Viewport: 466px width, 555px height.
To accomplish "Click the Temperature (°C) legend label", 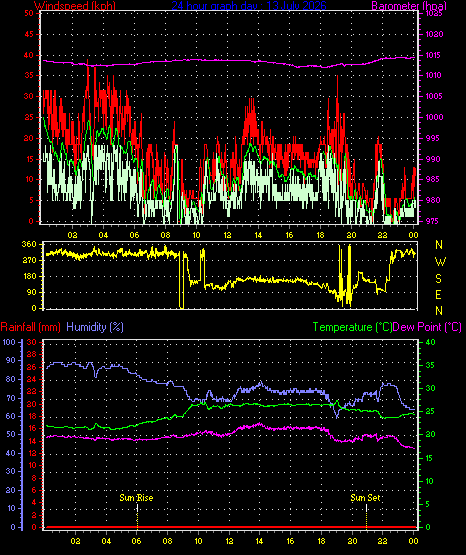I will (352, 327).
